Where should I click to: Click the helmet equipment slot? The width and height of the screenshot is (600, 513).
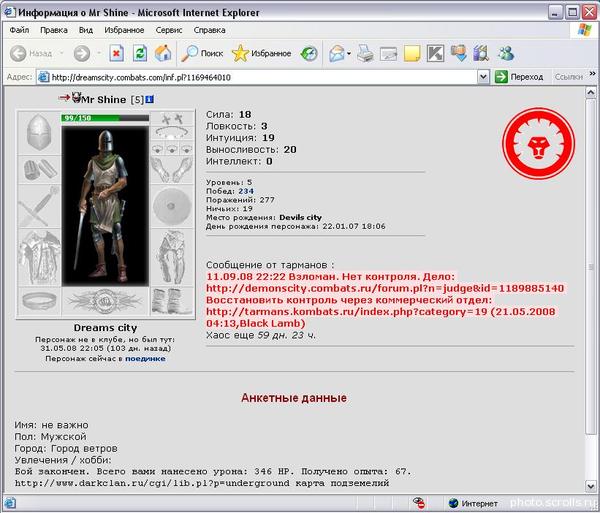39,133
